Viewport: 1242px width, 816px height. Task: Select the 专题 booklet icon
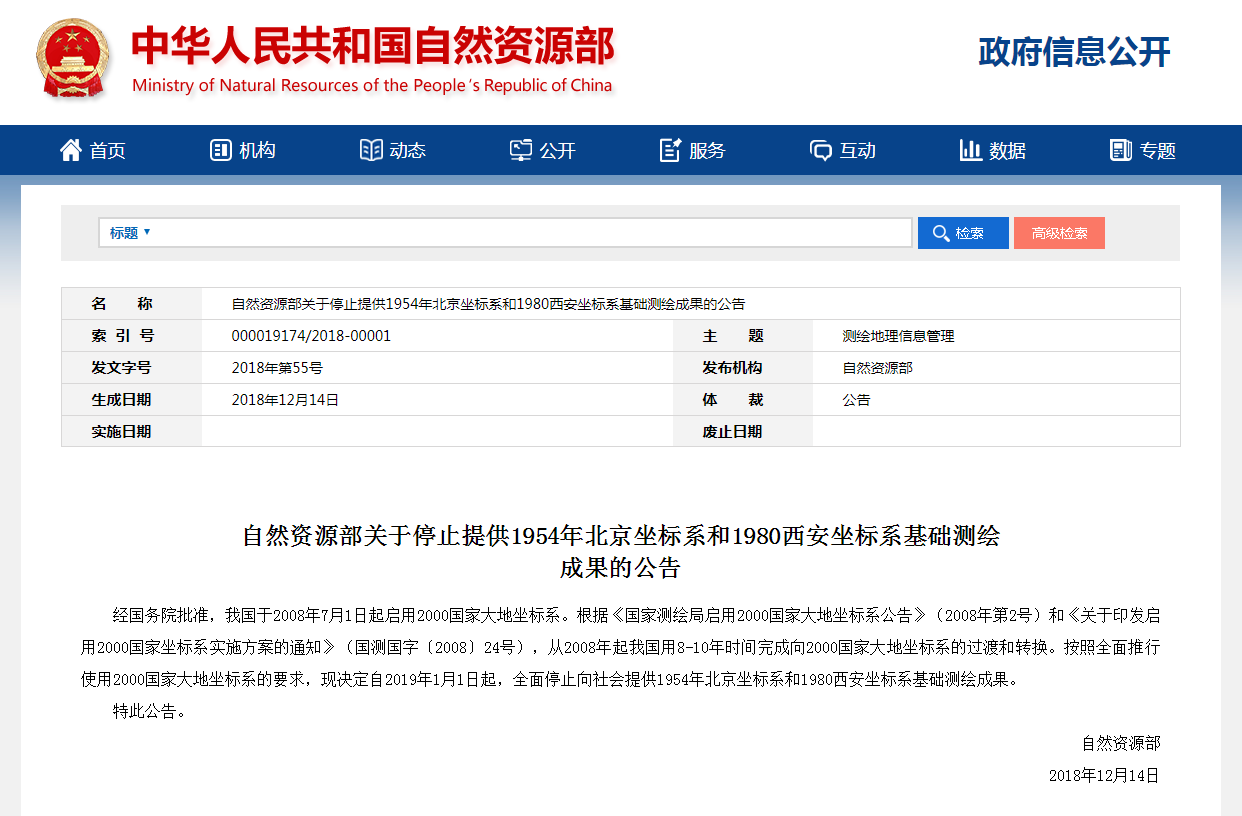[x=1121, y=149]
